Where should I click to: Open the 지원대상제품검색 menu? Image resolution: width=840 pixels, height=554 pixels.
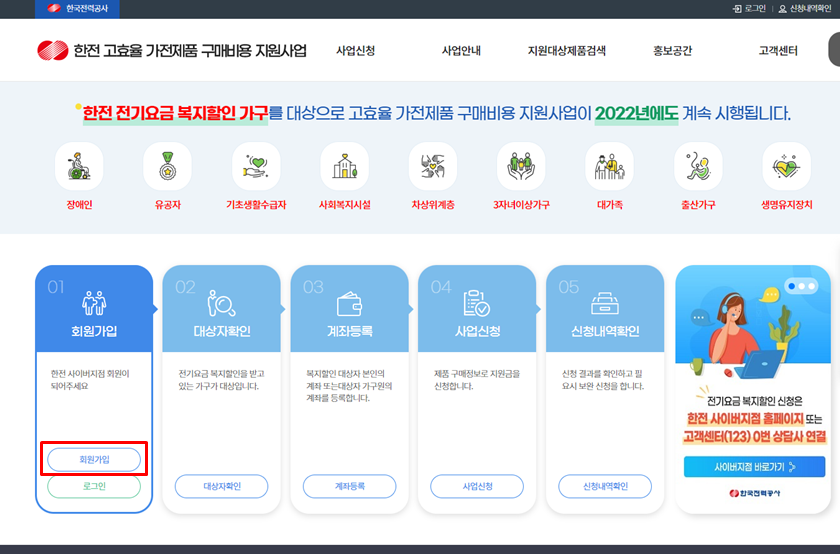click(567, 51)
